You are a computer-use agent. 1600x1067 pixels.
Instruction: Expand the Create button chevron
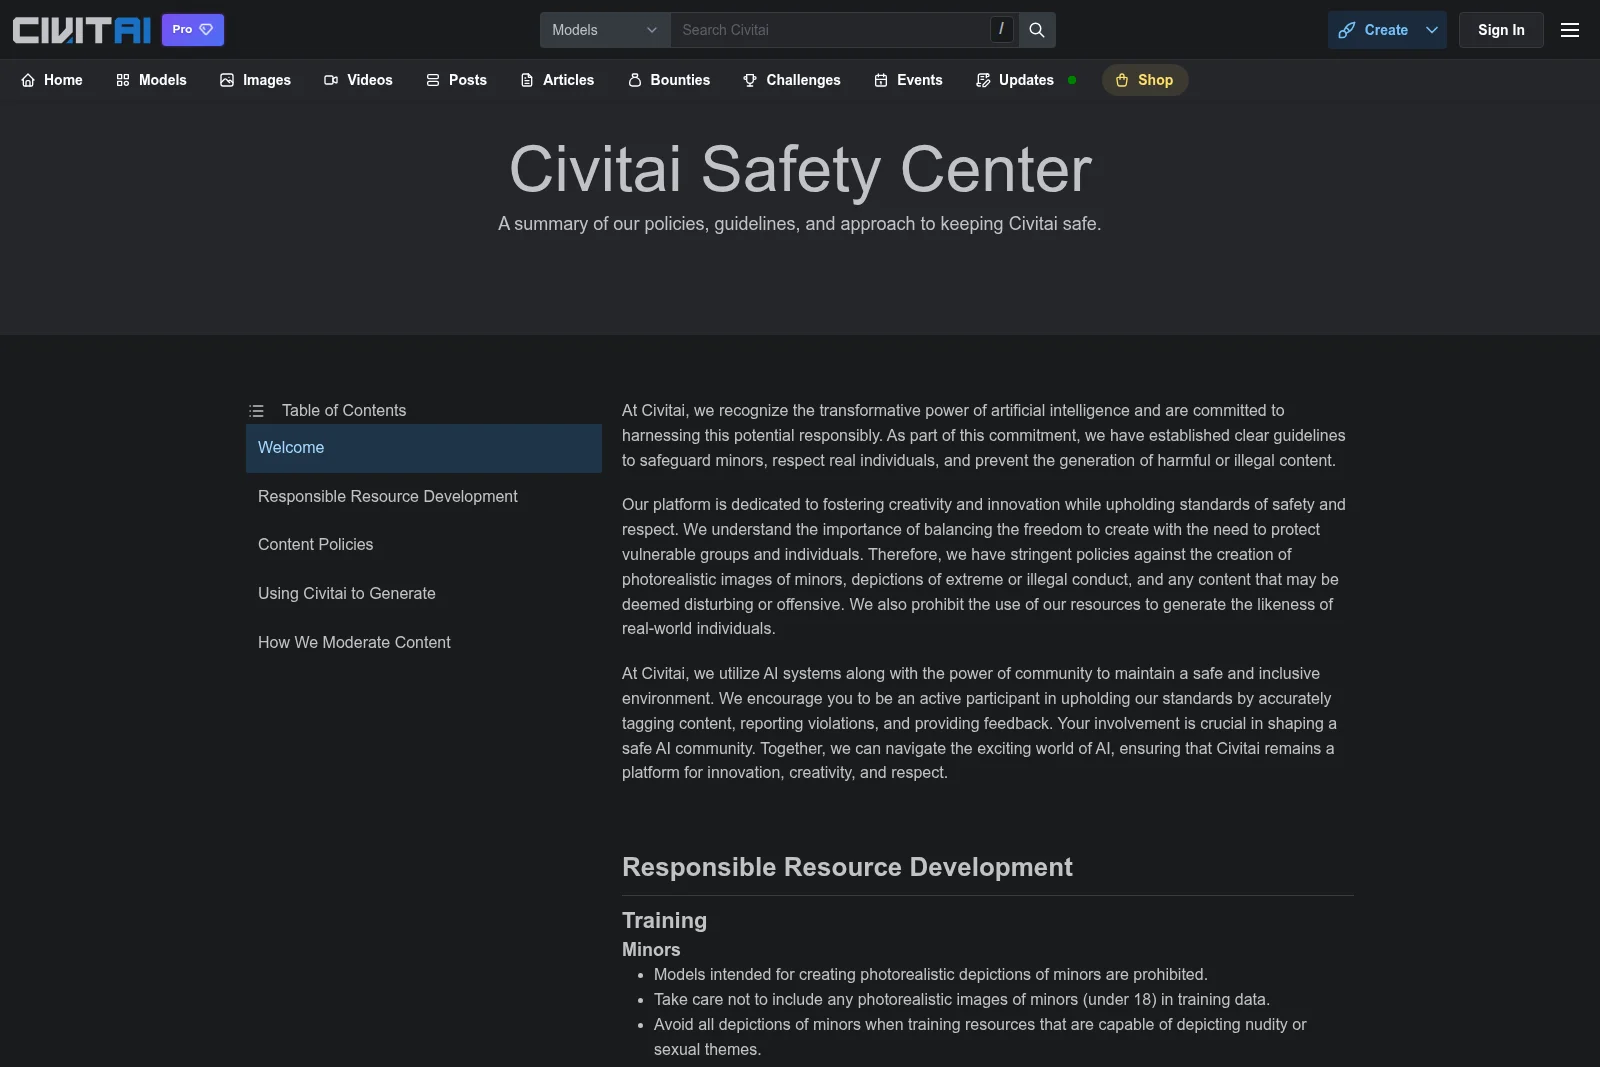pos(1431,30)
